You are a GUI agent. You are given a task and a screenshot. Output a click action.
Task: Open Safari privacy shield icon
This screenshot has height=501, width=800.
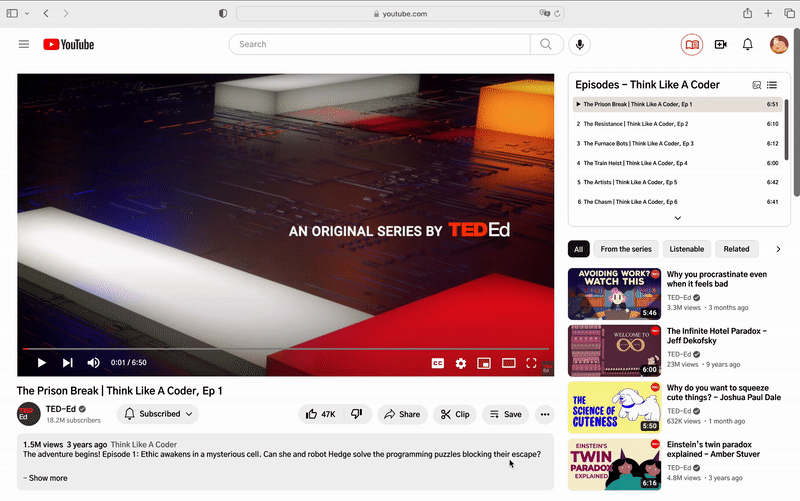click(x=223, y=14)
